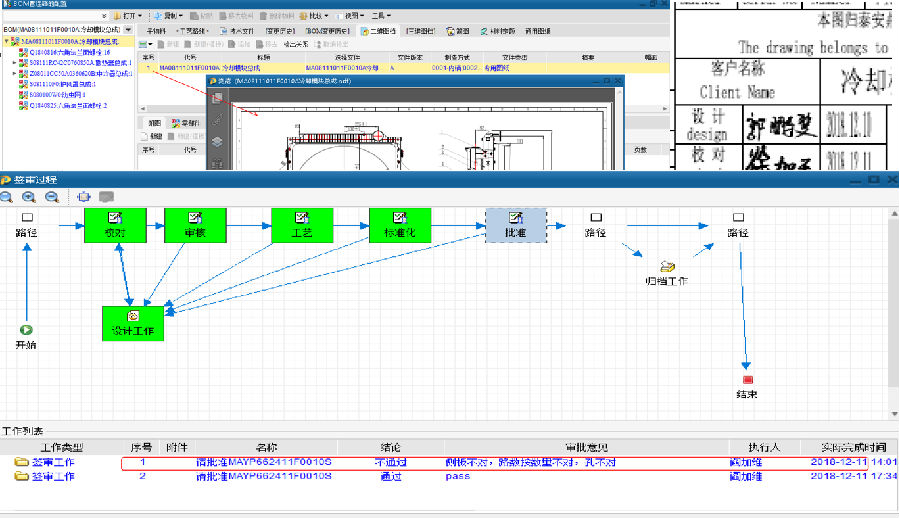Click the red 结束 end node
The width and height of the screenshot is (899, 518).
(747, 380)
